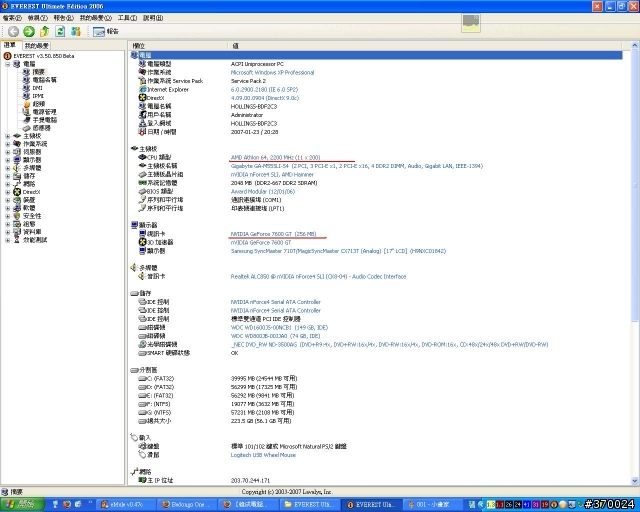The height and width of the screenshot is (512, 640).
Task: Open the Samsung SyncMaster 710T monitor link
Action: point(338,251)
